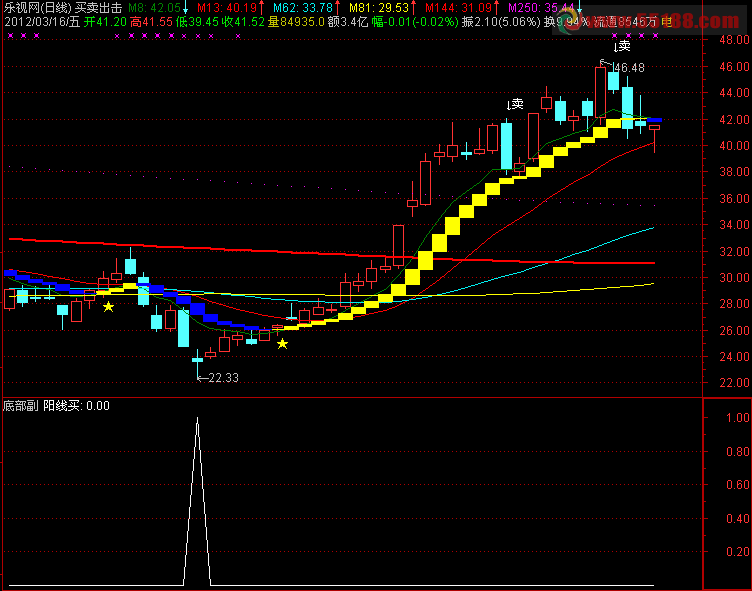
Task: Click the up arrow beside M62: 33.78
Action: pos(338,8)
